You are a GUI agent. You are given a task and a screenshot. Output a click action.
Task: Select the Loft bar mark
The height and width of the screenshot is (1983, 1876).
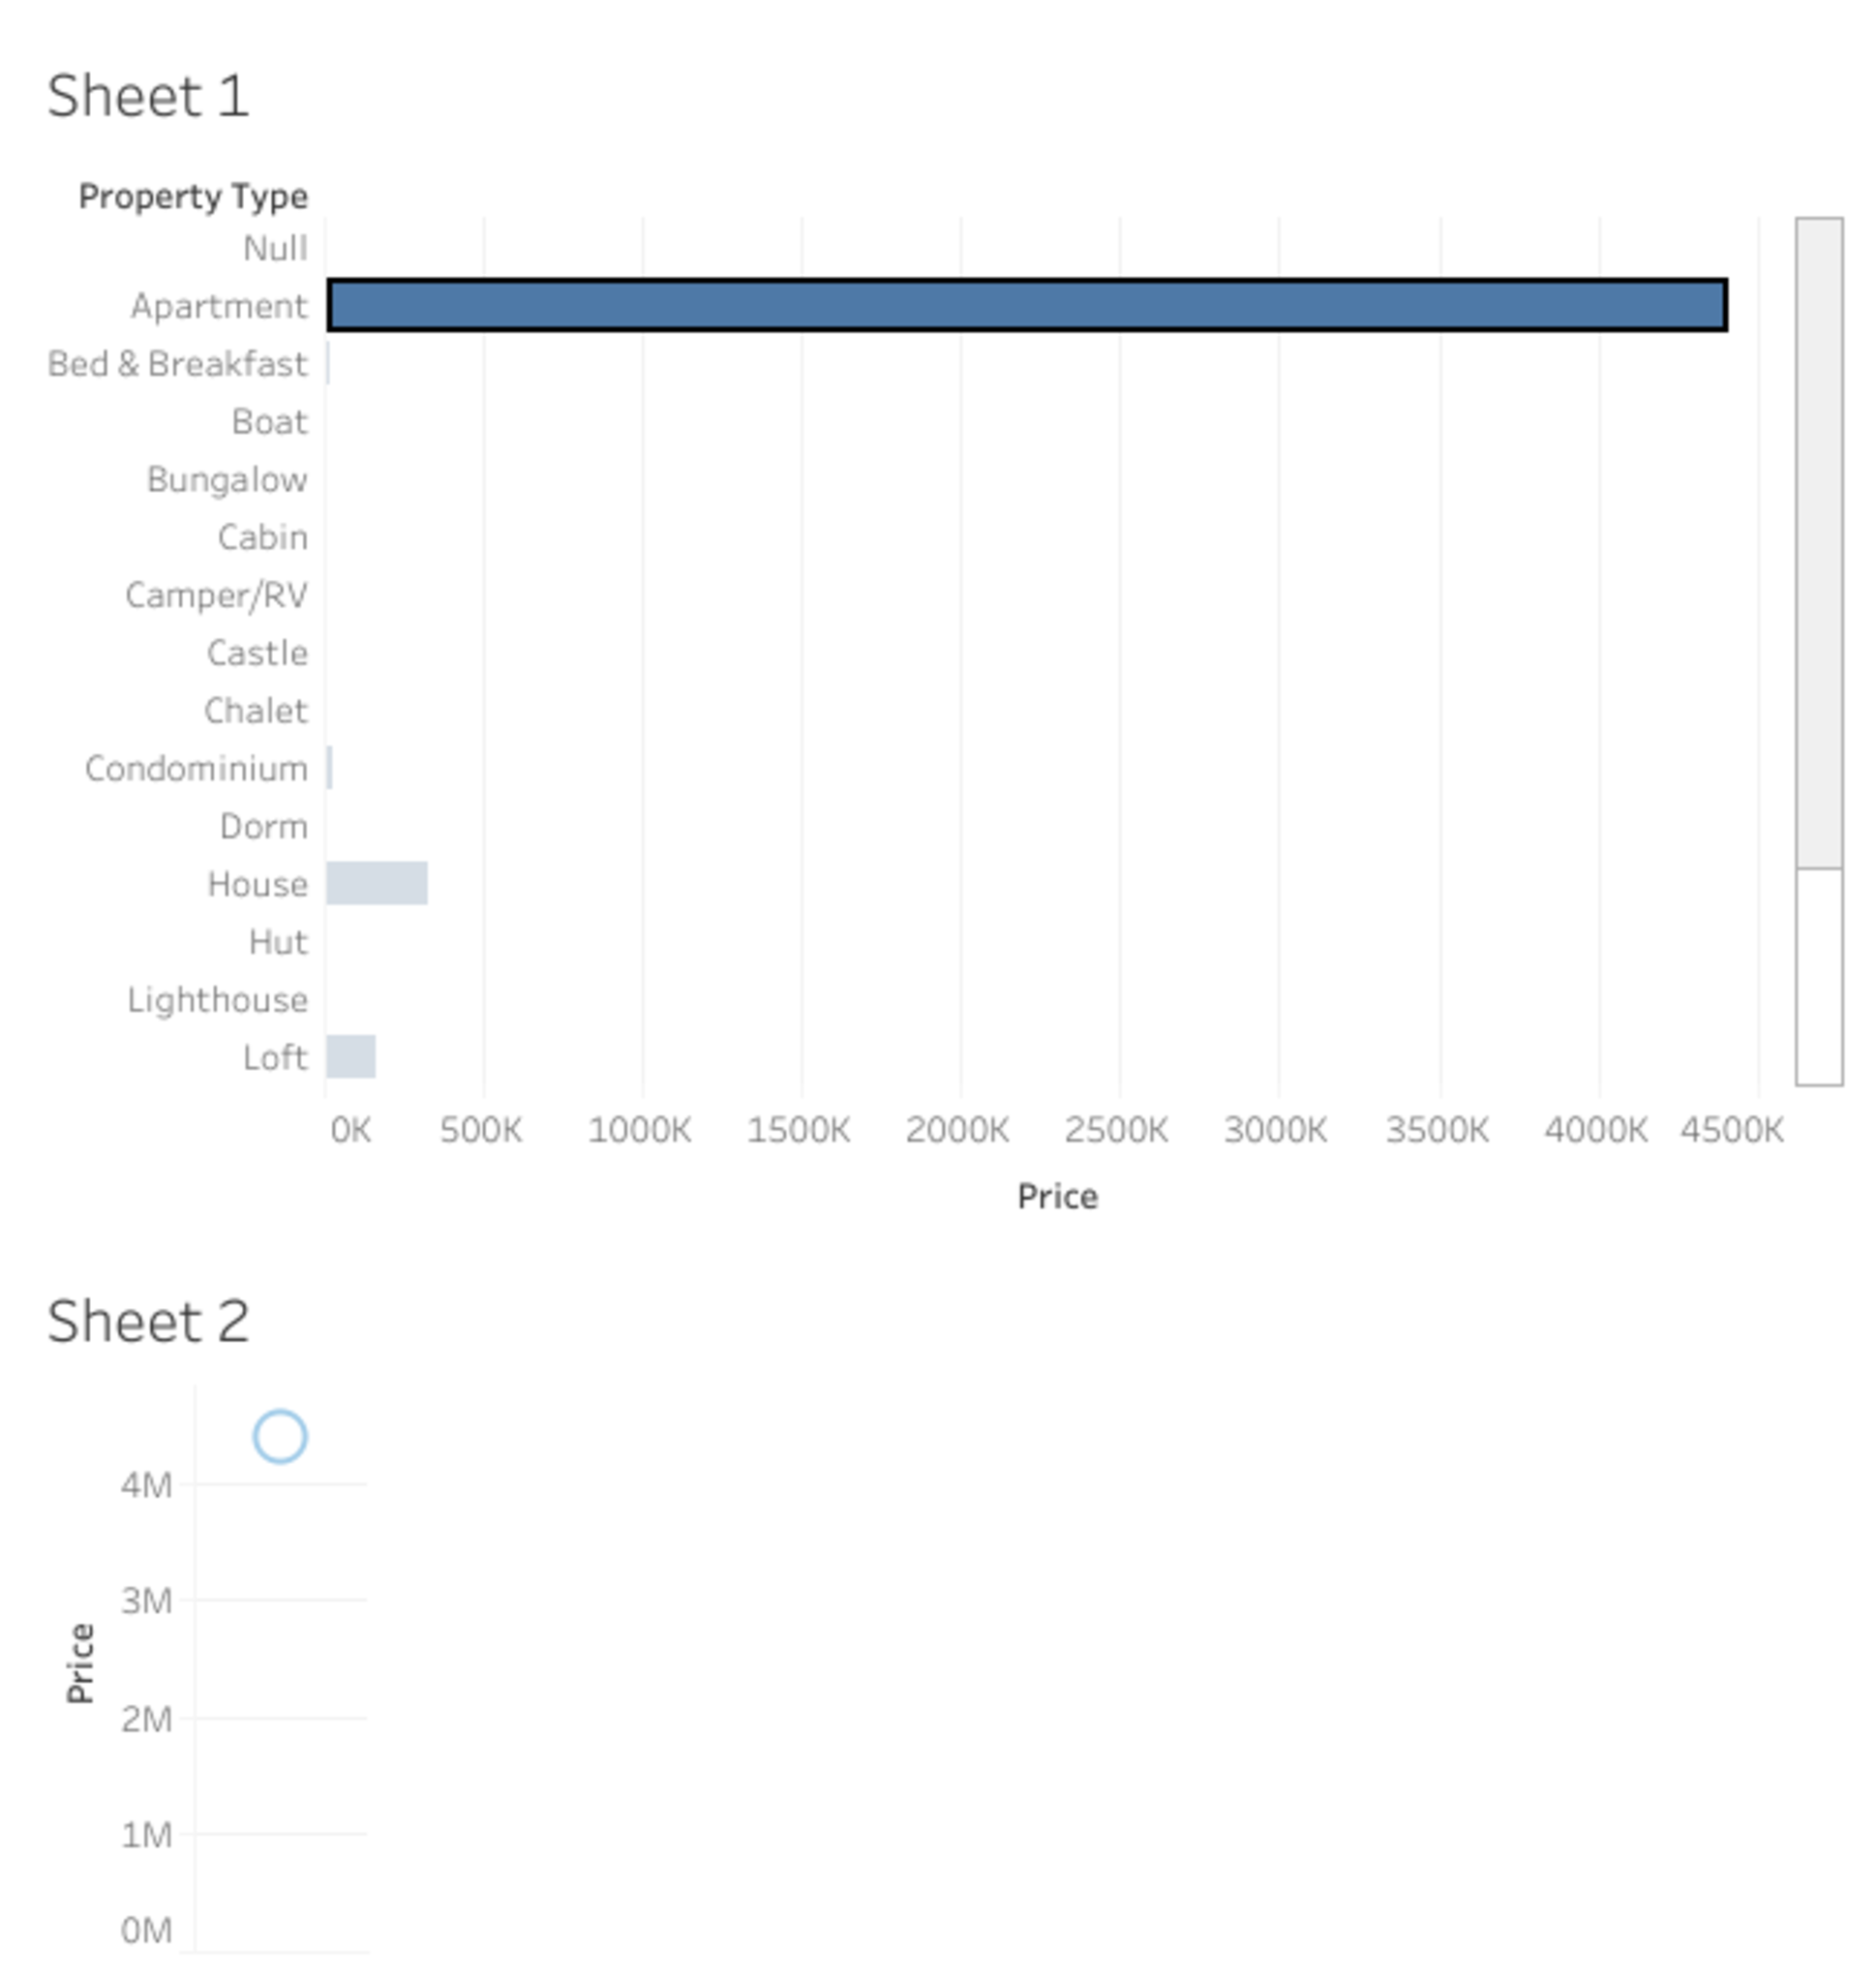pos(351,1057)
